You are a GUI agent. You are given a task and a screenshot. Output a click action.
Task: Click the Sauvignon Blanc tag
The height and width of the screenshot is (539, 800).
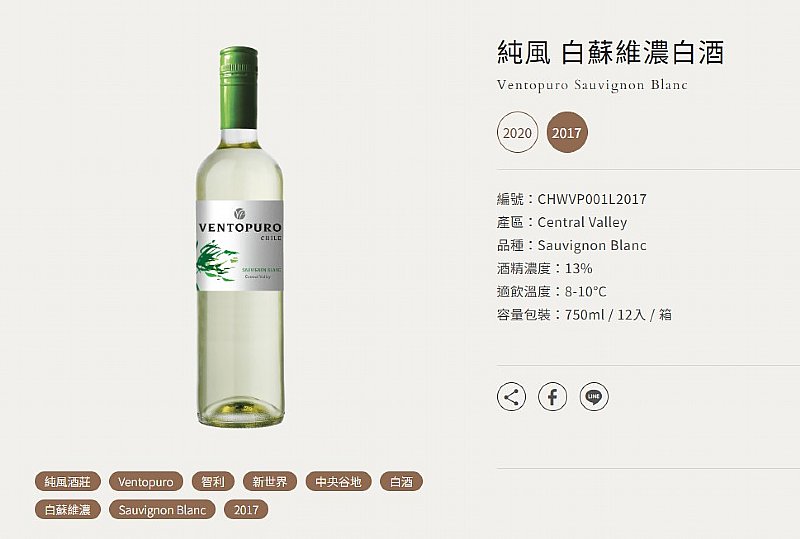click(162, 509)
